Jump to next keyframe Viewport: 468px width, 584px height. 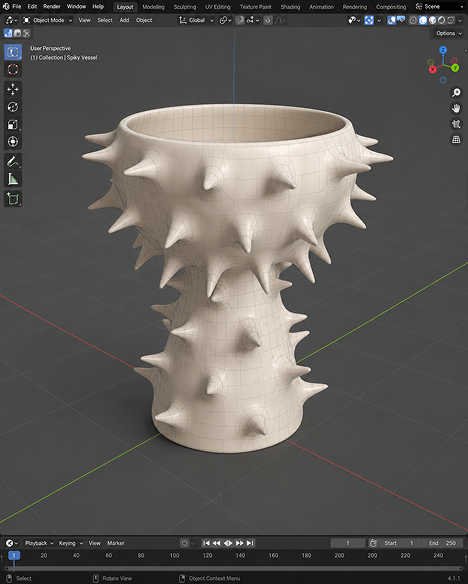coord(239,543)
